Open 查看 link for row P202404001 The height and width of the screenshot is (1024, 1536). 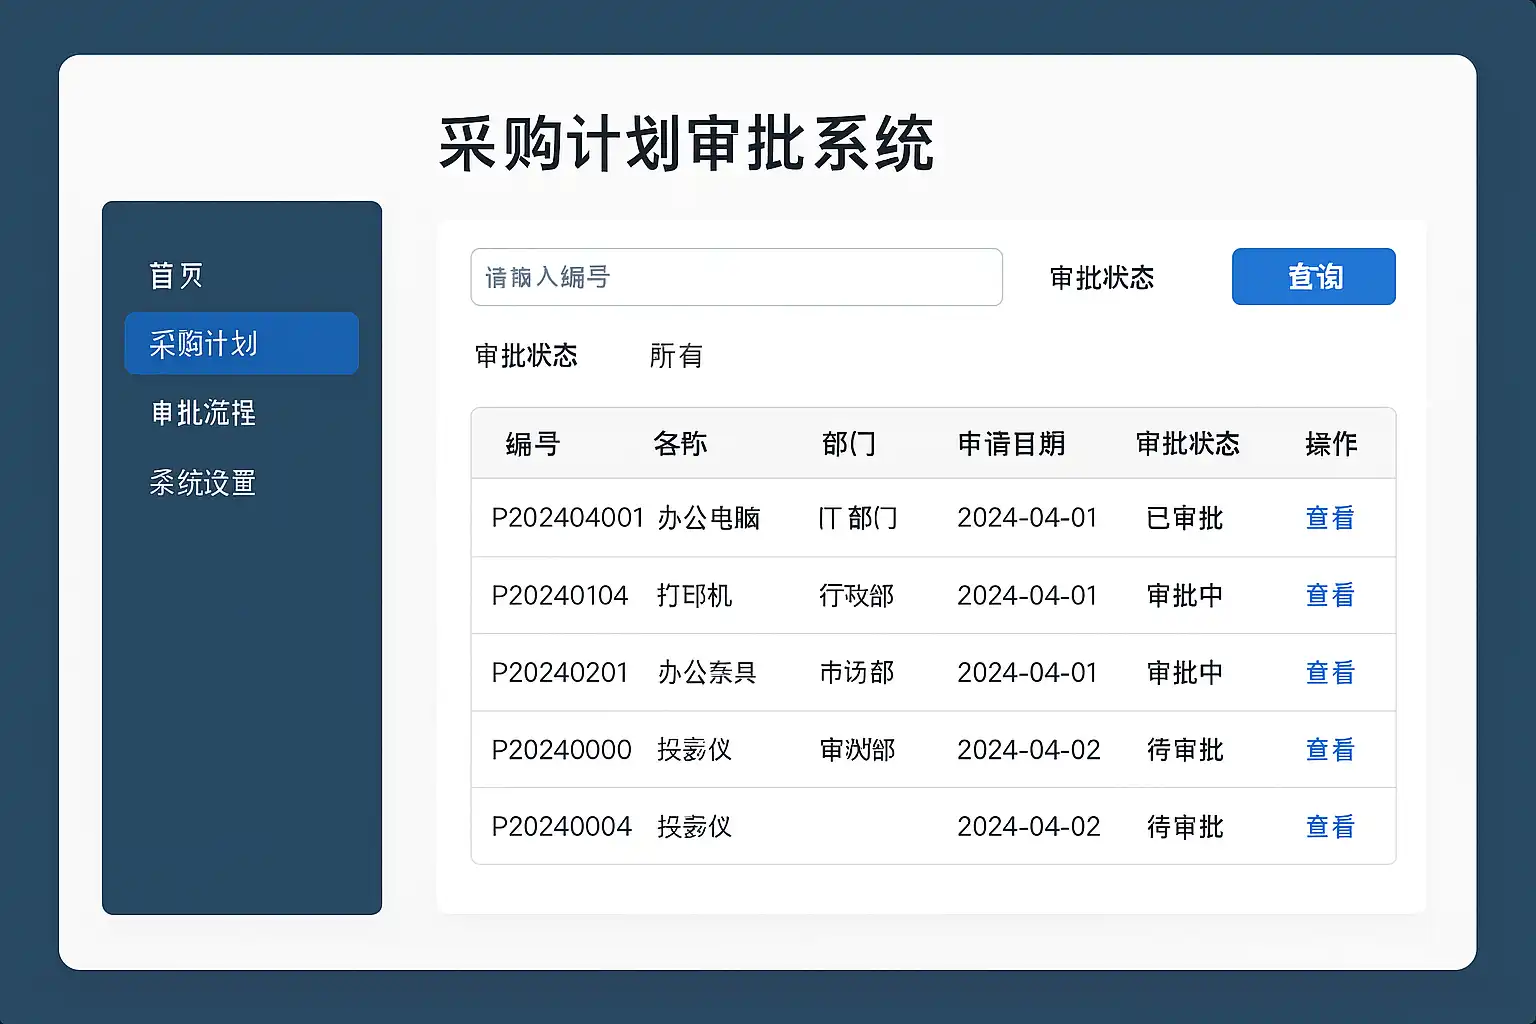point(1330,518)
